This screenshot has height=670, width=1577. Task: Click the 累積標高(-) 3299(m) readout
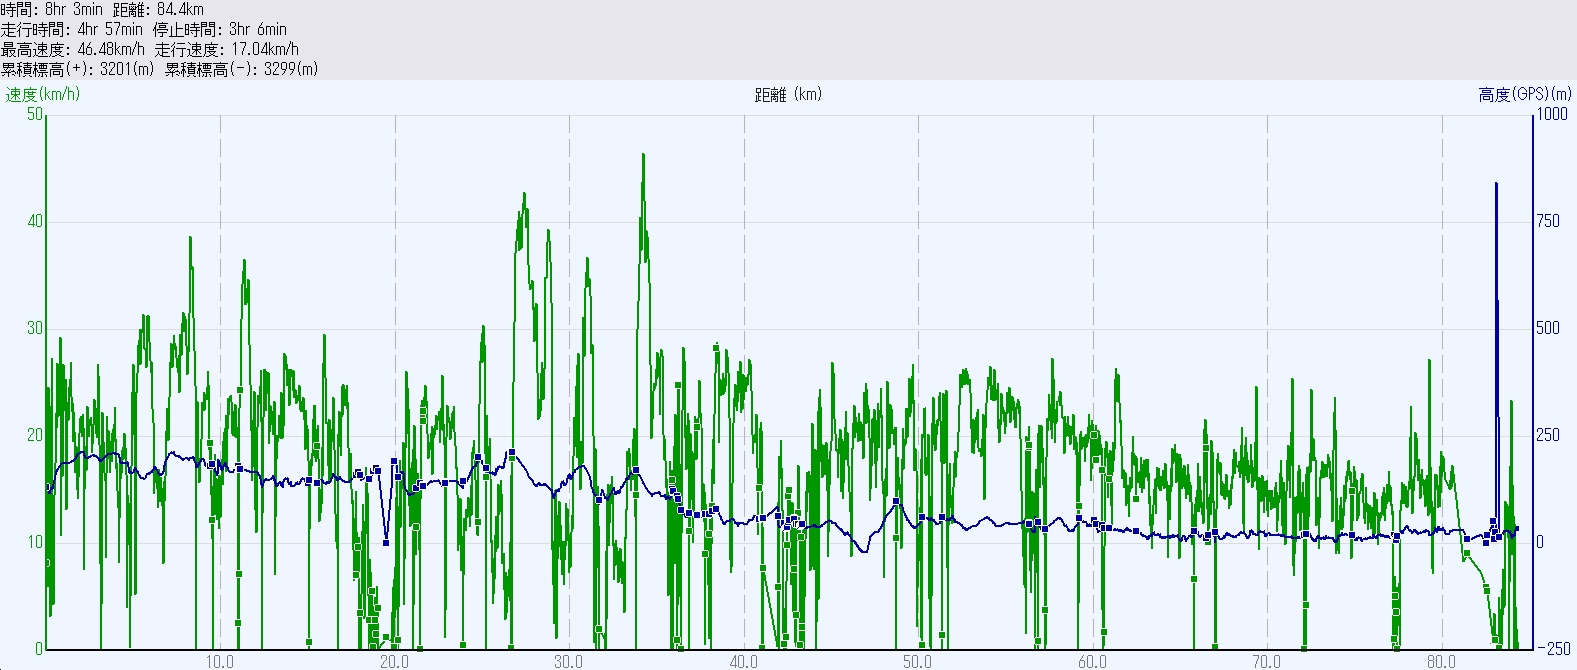point(241,69)
